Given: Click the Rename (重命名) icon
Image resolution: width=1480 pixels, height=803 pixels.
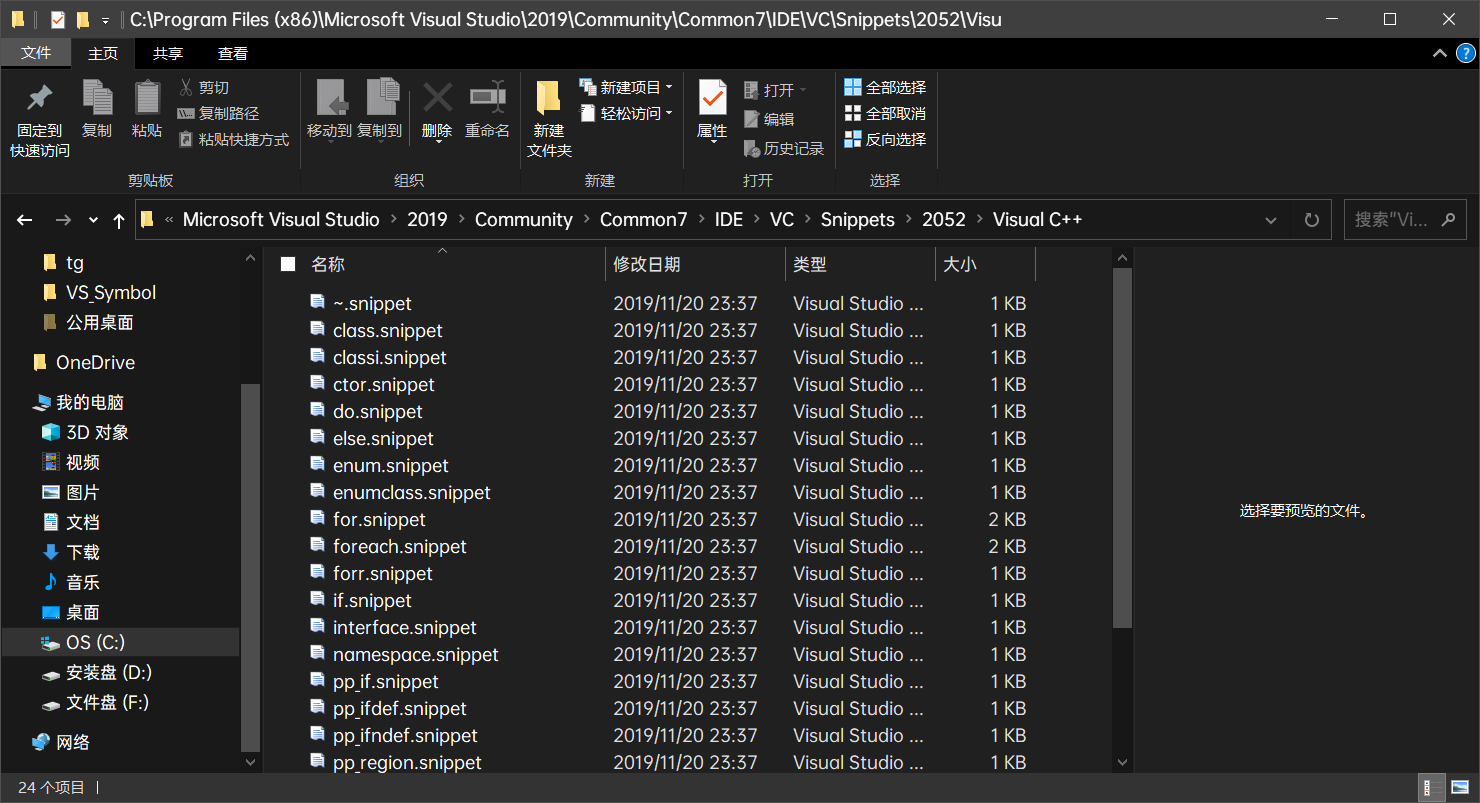Looking at the screenshot, I should (x=488, y=98).
